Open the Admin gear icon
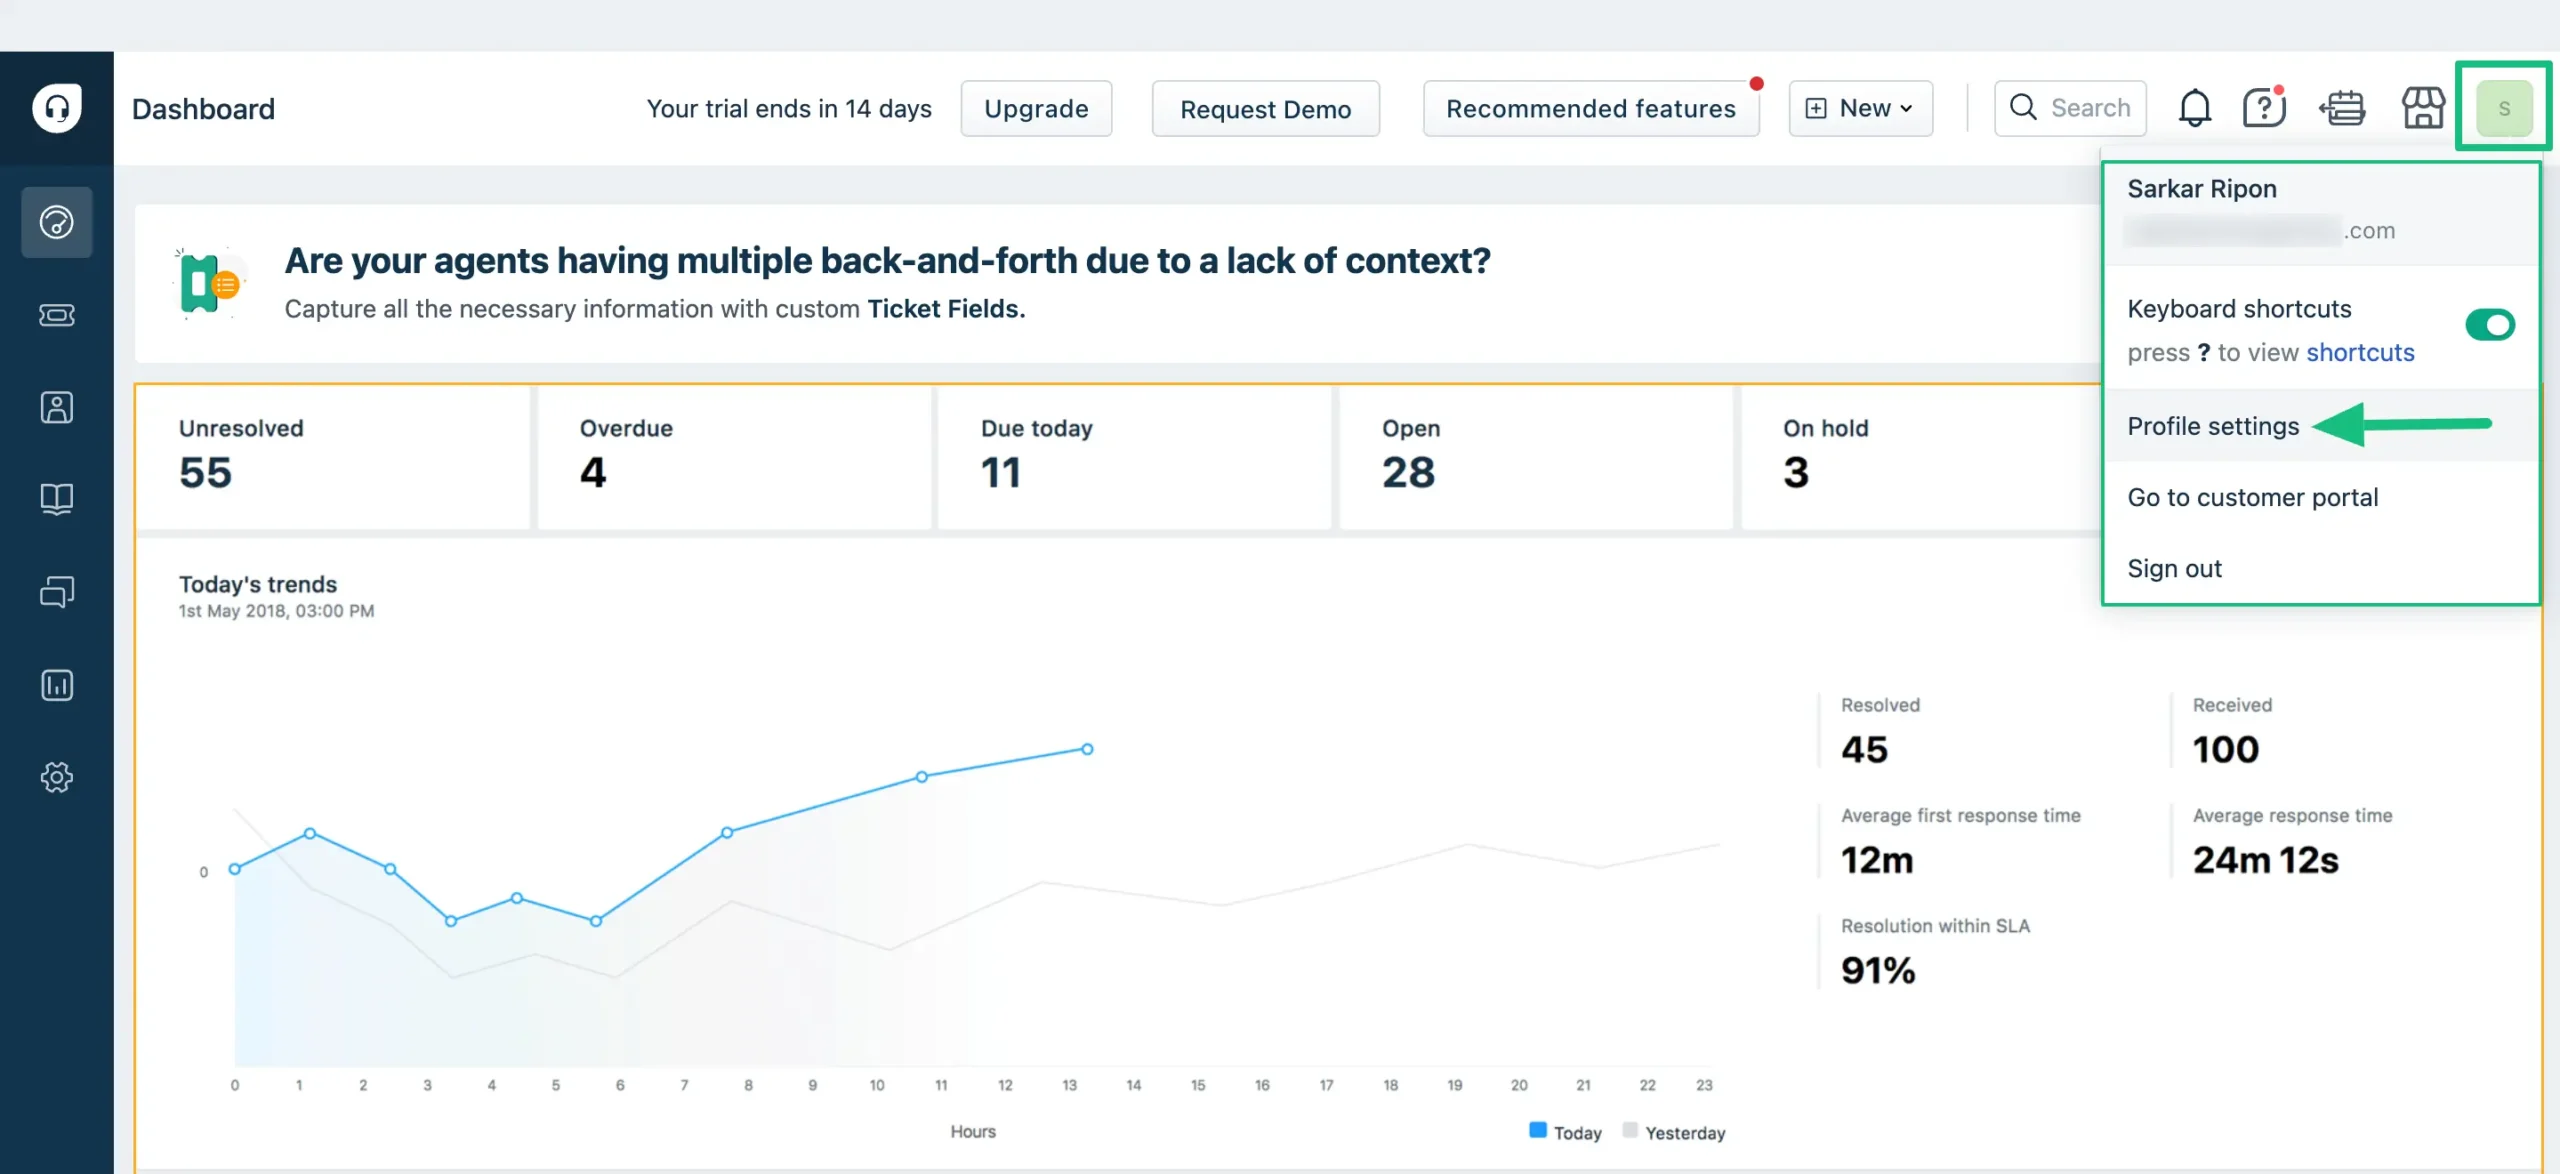Image resolution: width=2560 pixels, height=1174 pixels. [57, 777]
